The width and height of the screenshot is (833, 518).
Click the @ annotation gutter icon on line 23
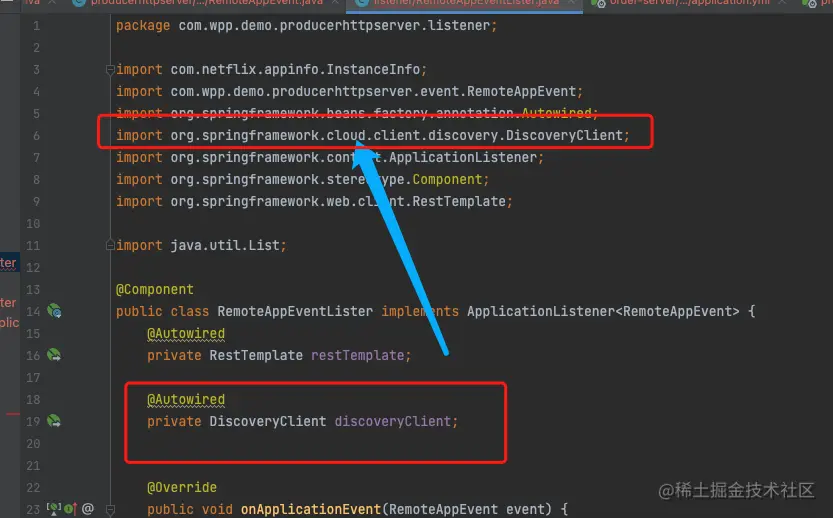point(88,509)
